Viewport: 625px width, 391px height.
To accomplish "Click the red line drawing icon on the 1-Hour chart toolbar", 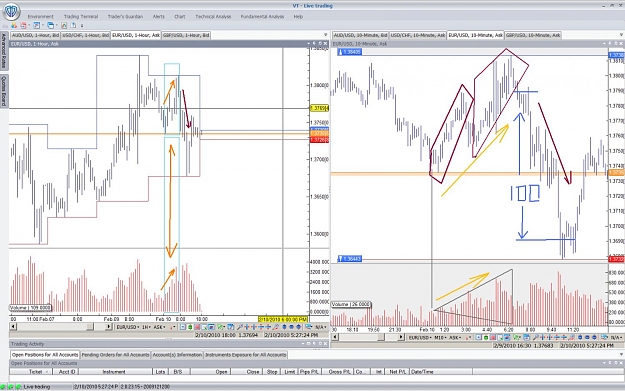I will [x=275, y=327].
